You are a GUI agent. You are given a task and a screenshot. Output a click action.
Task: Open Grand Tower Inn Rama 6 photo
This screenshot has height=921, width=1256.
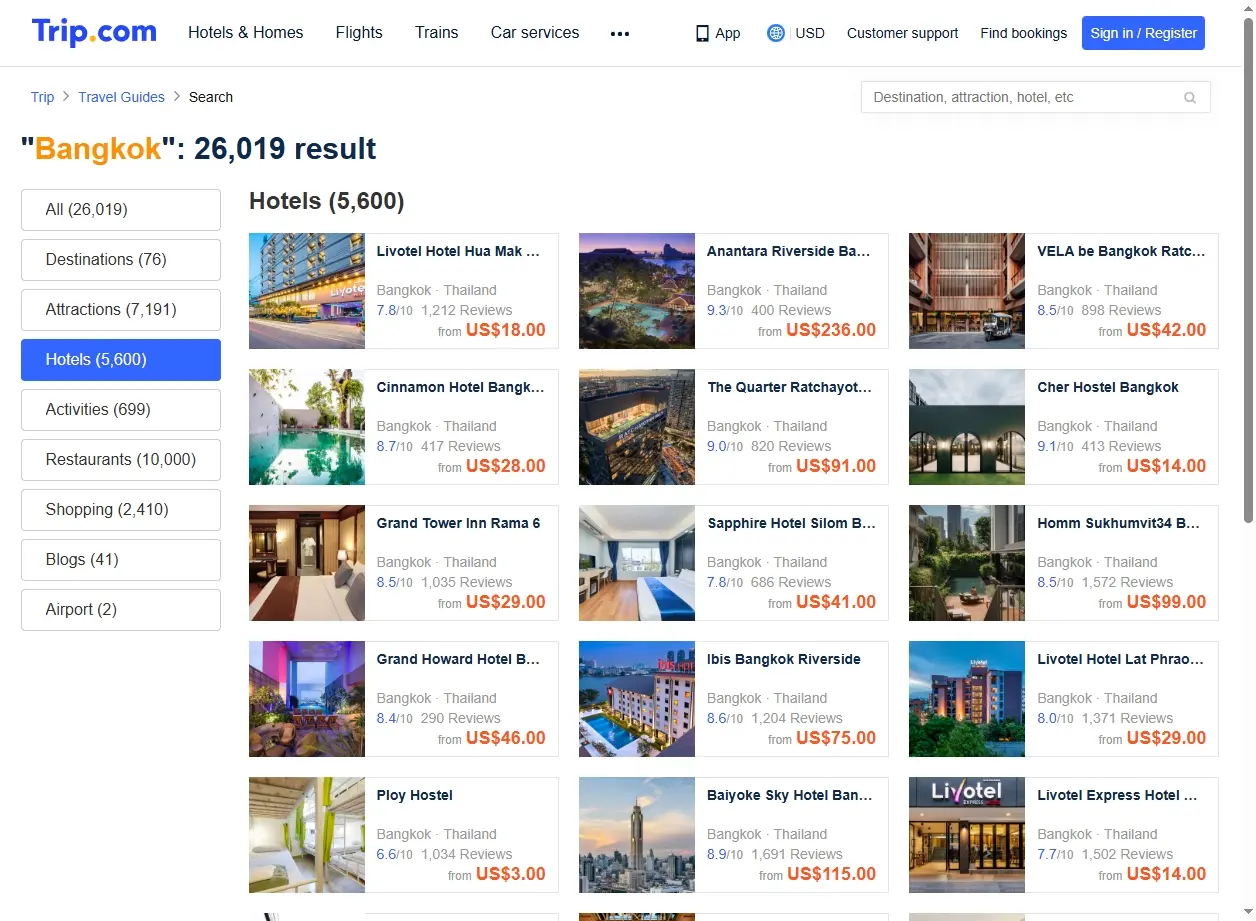coord(307,563)
